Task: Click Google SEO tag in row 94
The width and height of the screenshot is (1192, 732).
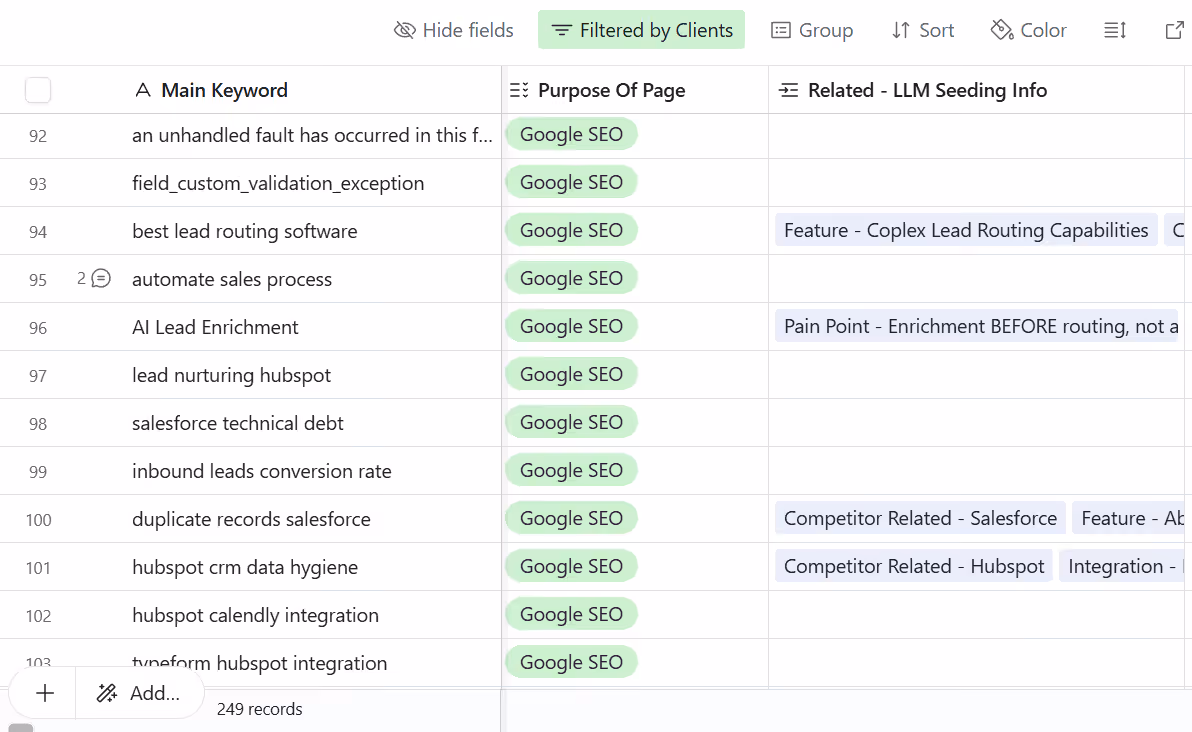Action: pyautogui.click(x=572, y=230)
